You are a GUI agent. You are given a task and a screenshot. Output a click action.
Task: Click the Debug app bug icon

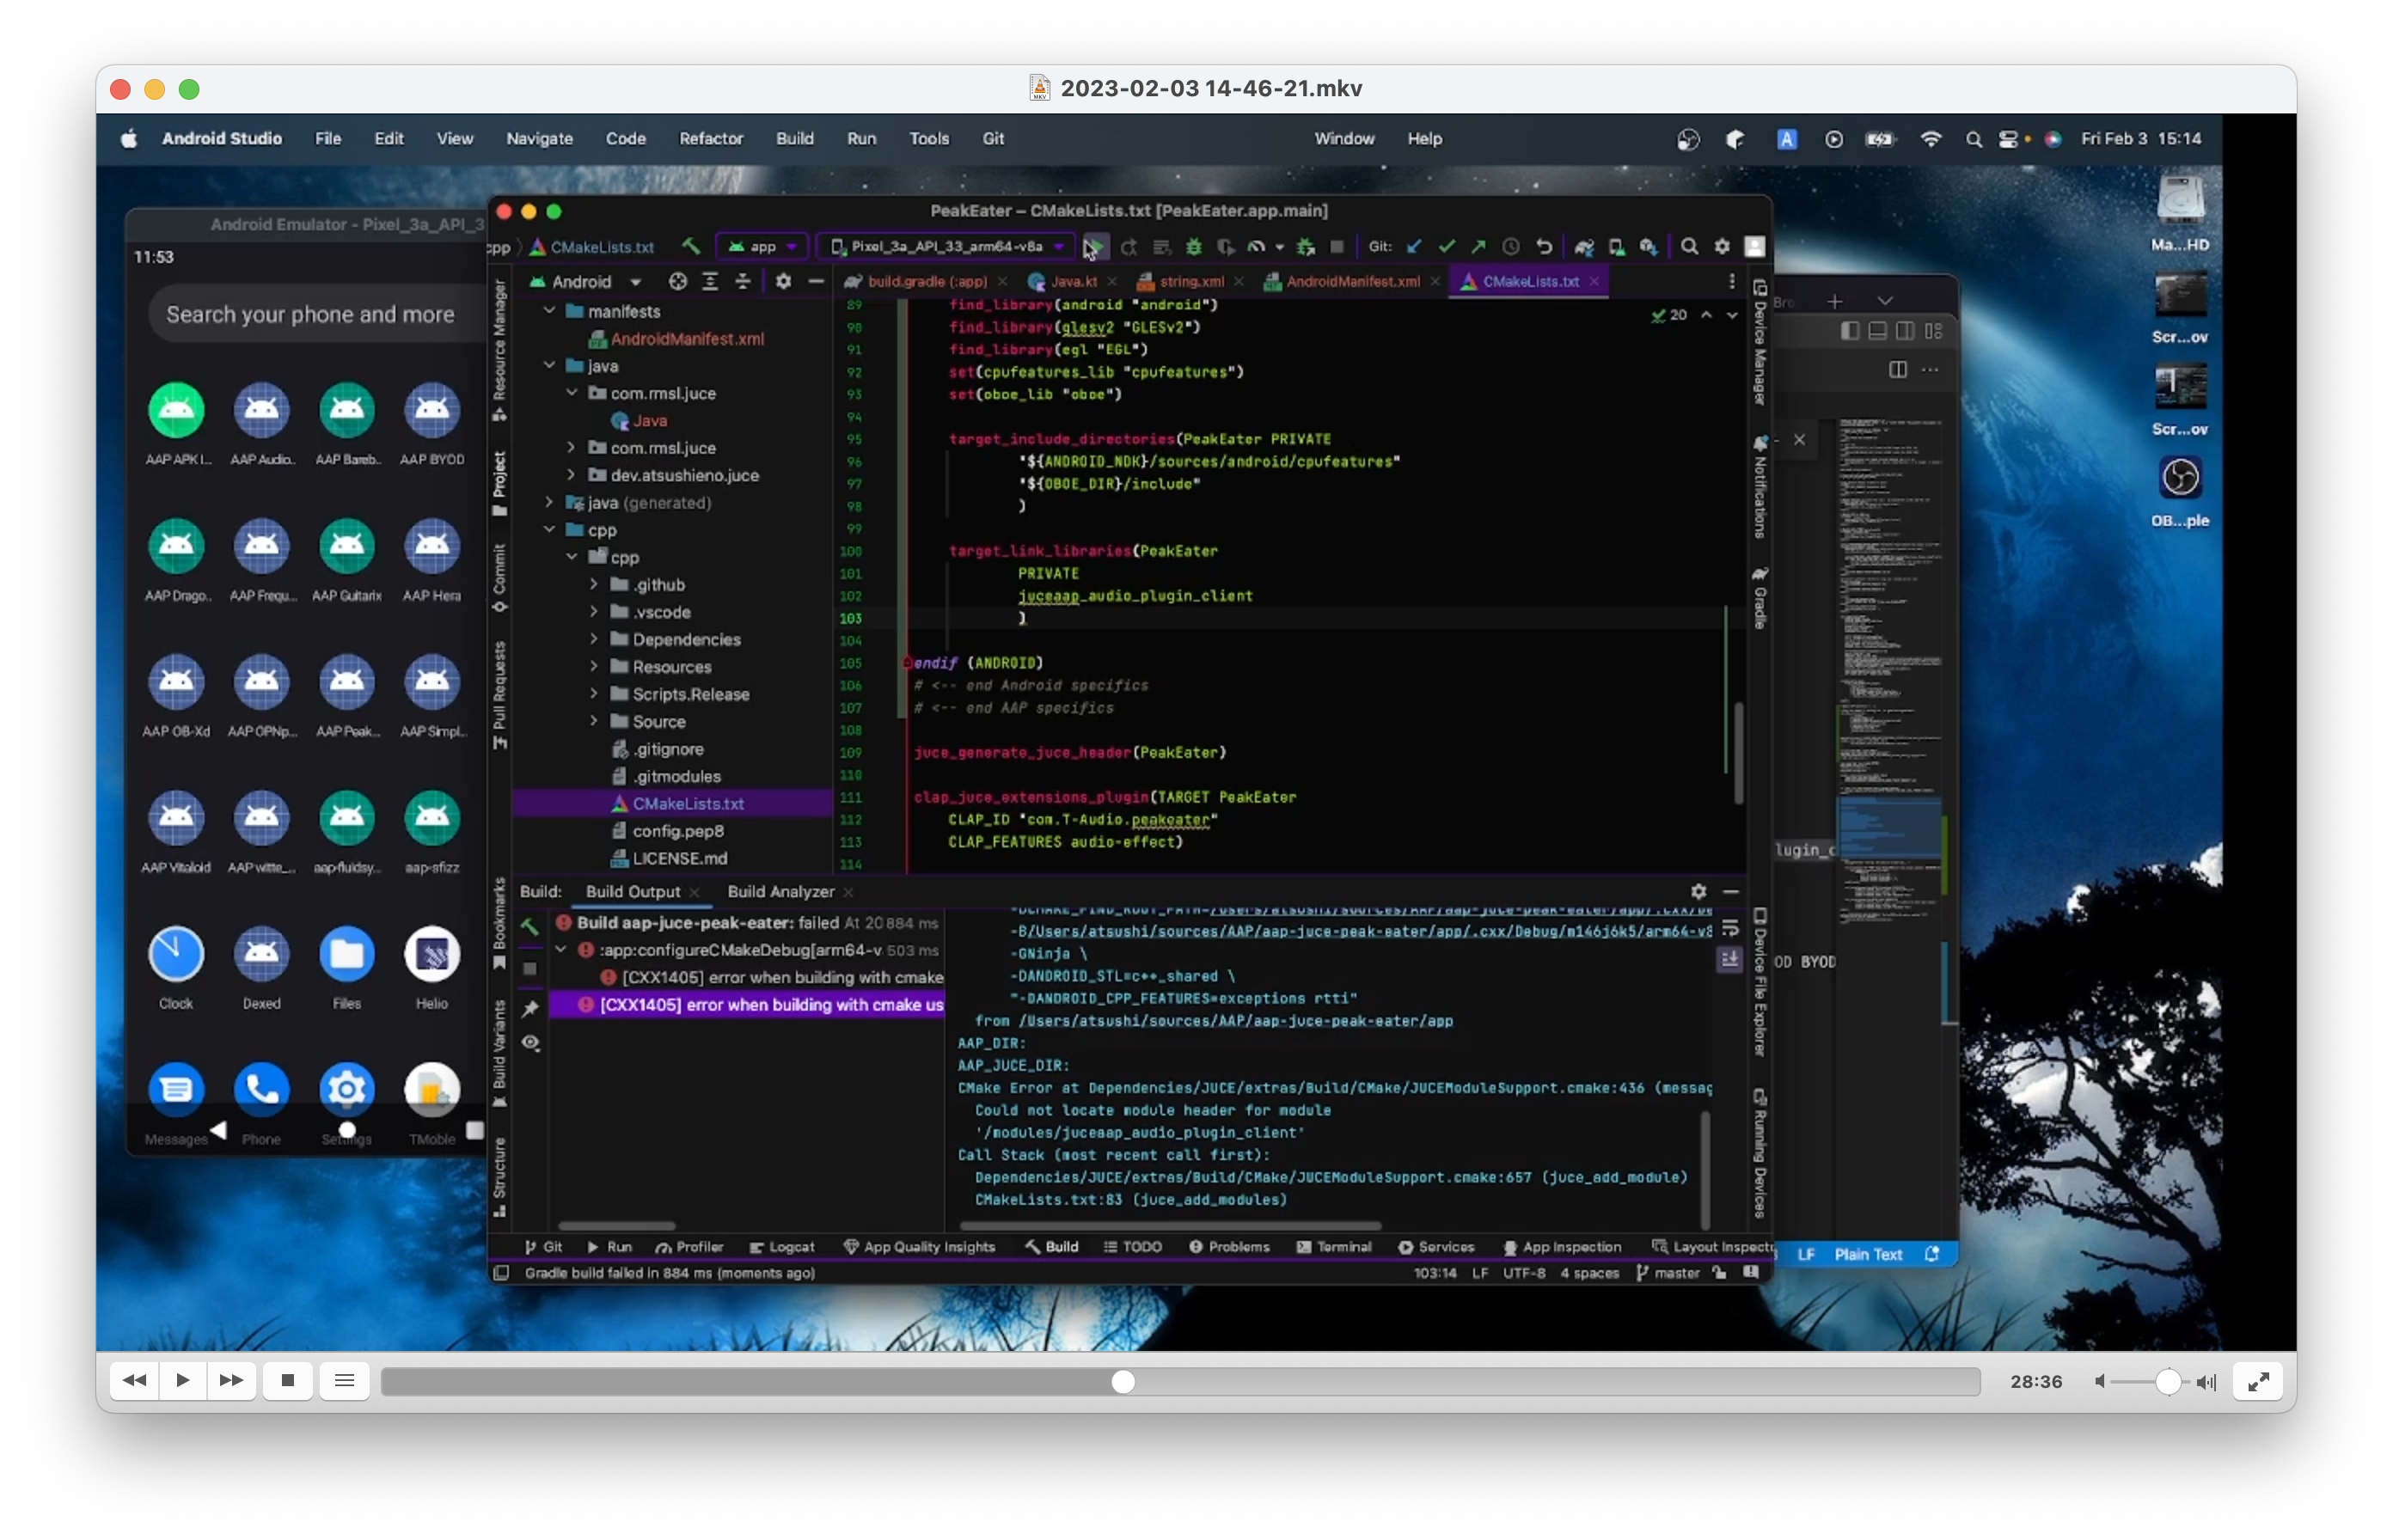point(1193,246)
